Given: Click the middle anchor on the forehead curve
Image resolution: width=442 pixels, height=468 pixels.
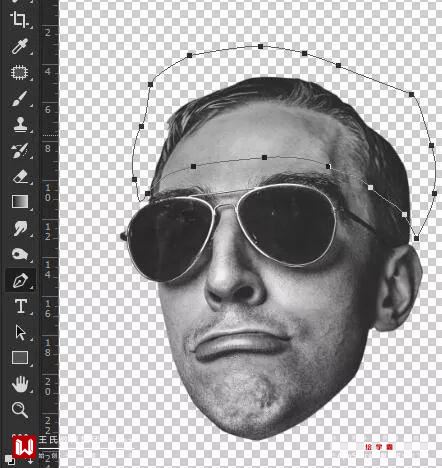Looking at the screenshot, I should [x=264, y=157].
